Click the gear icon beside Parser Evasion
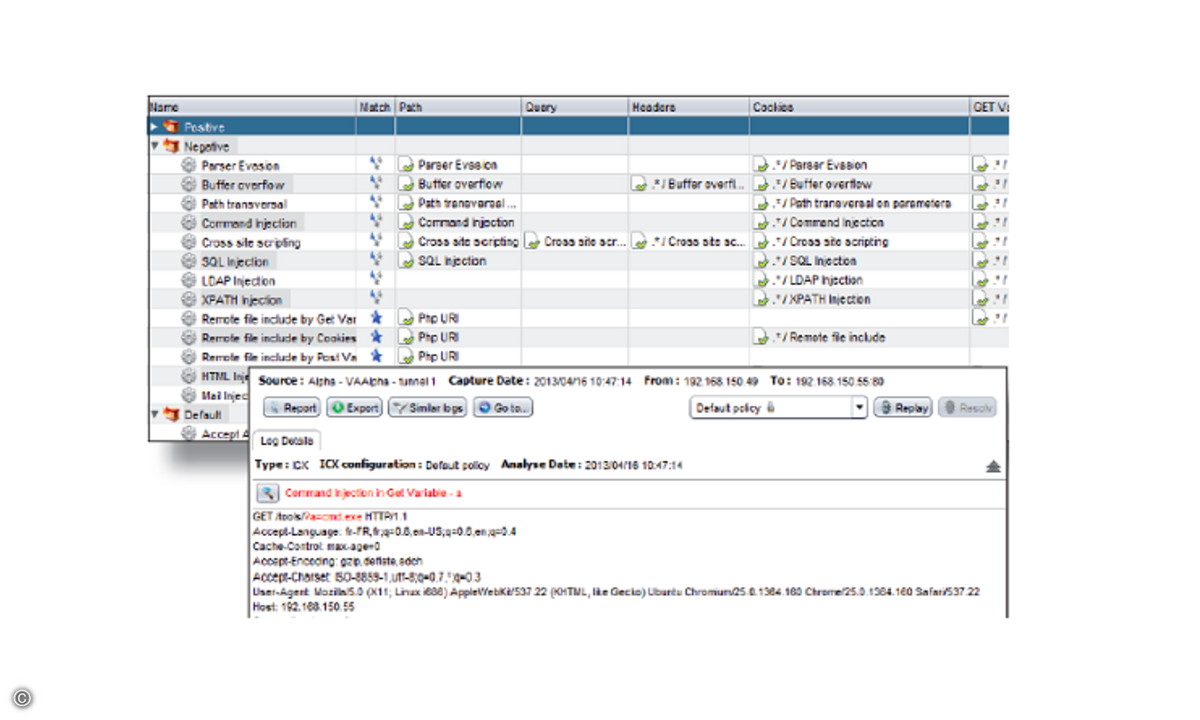The width and height of the screenshot is (1200, 720). coord(189,165)
